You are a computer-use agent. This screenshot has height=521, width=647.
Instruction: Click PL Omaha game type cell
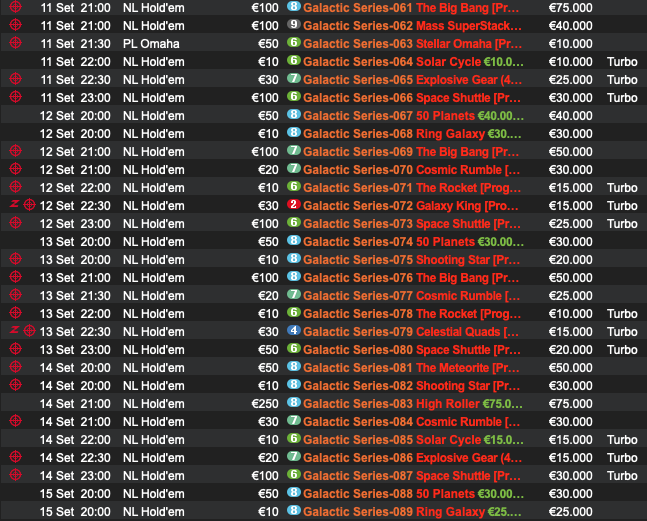click(x=151, y=44)
